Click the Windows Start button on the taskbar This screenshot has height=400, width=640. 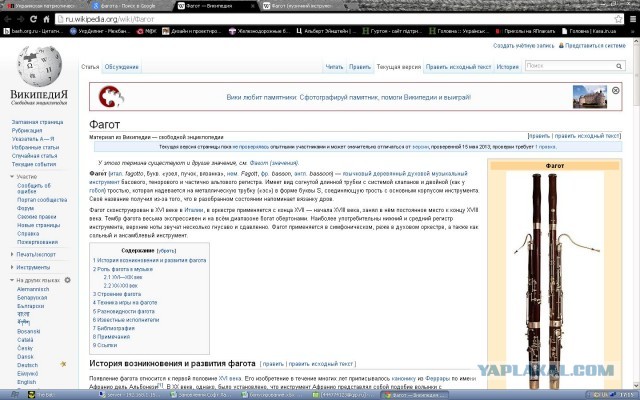14,395
